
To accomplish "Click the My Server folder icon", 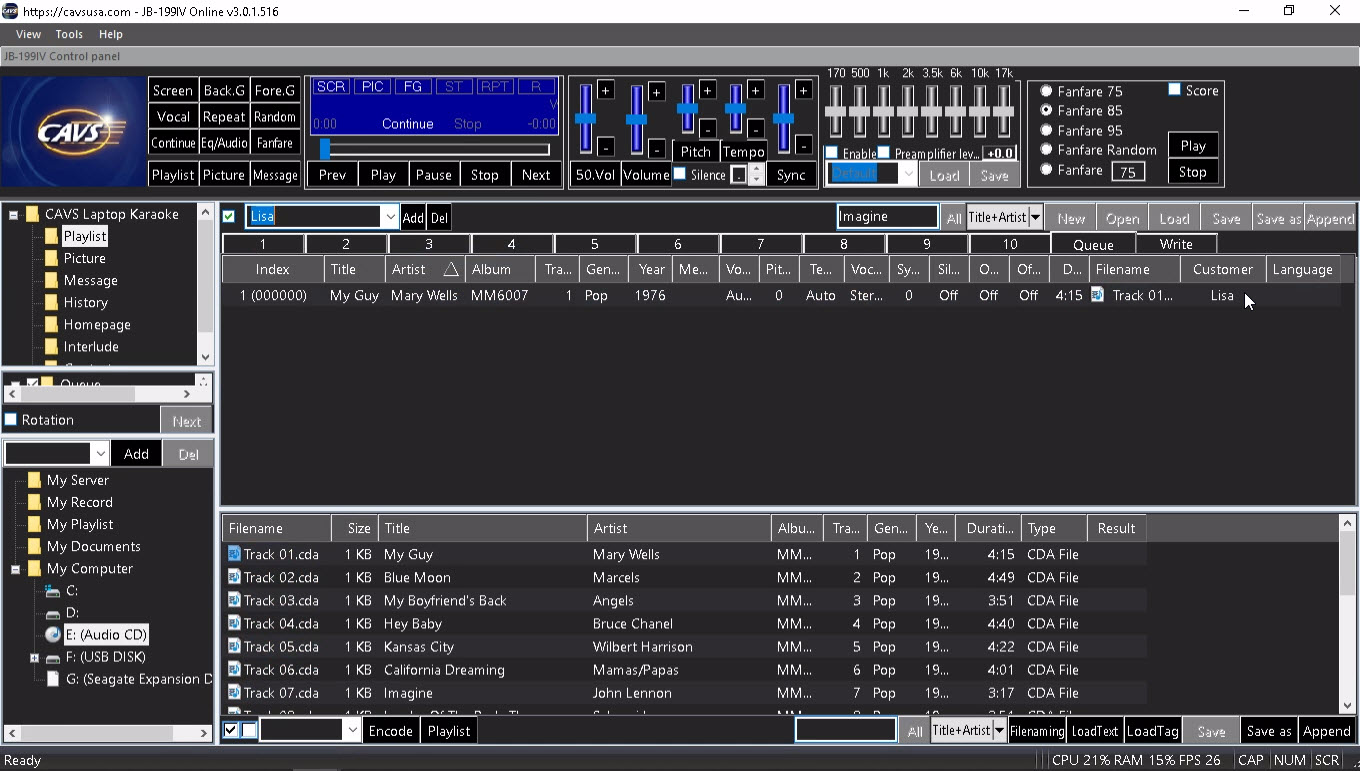I will tap(35, 480).
